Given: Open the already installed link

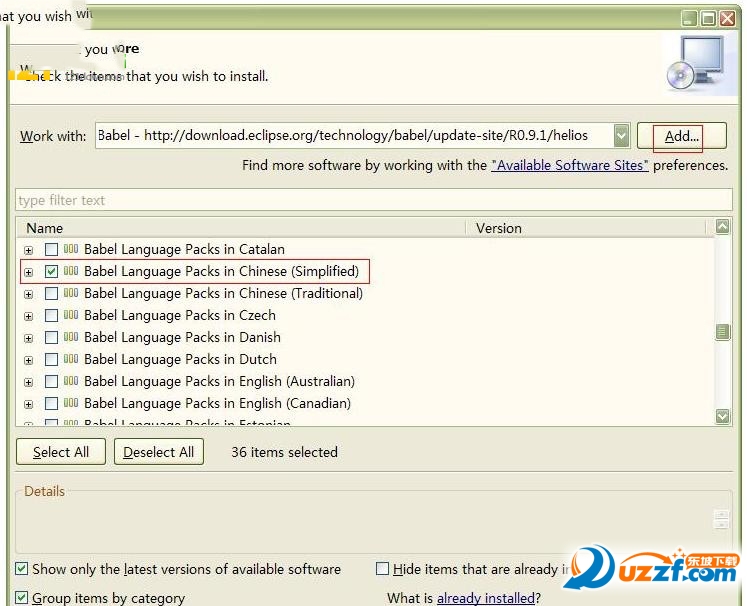Looking at the screenshot, I should pos(485,598).
